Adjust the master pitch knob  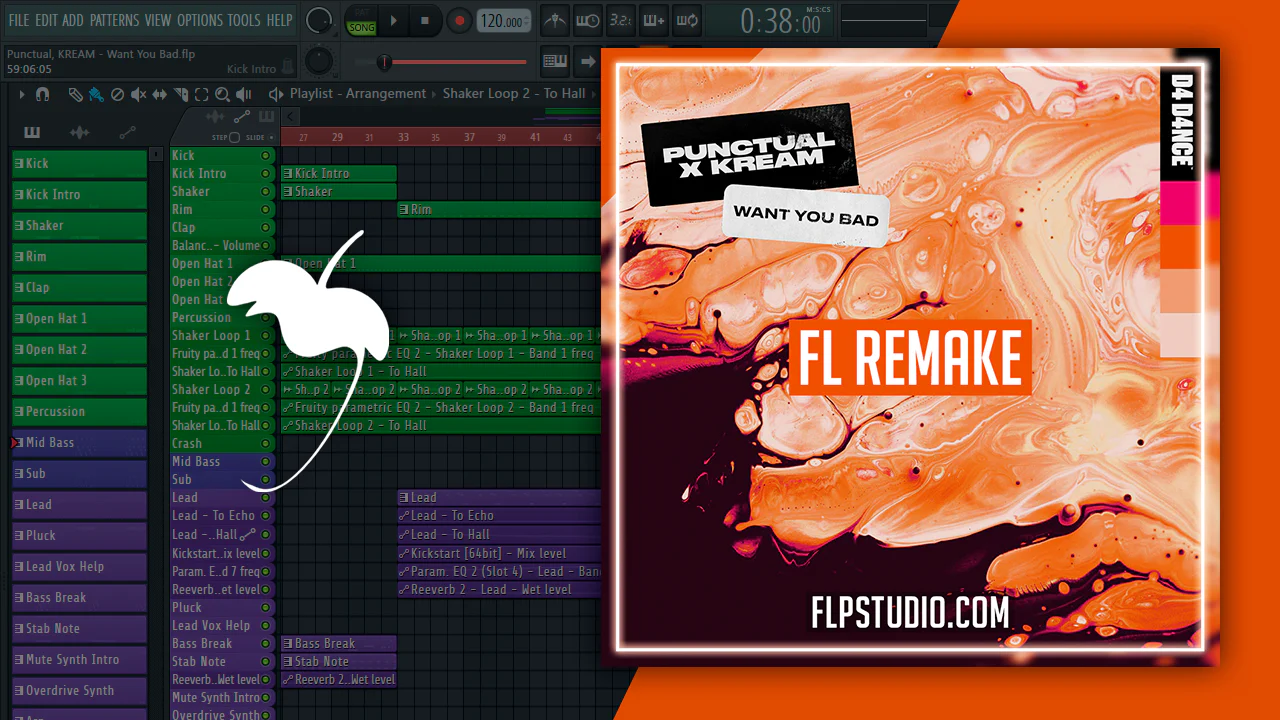(x=319, y=61)
